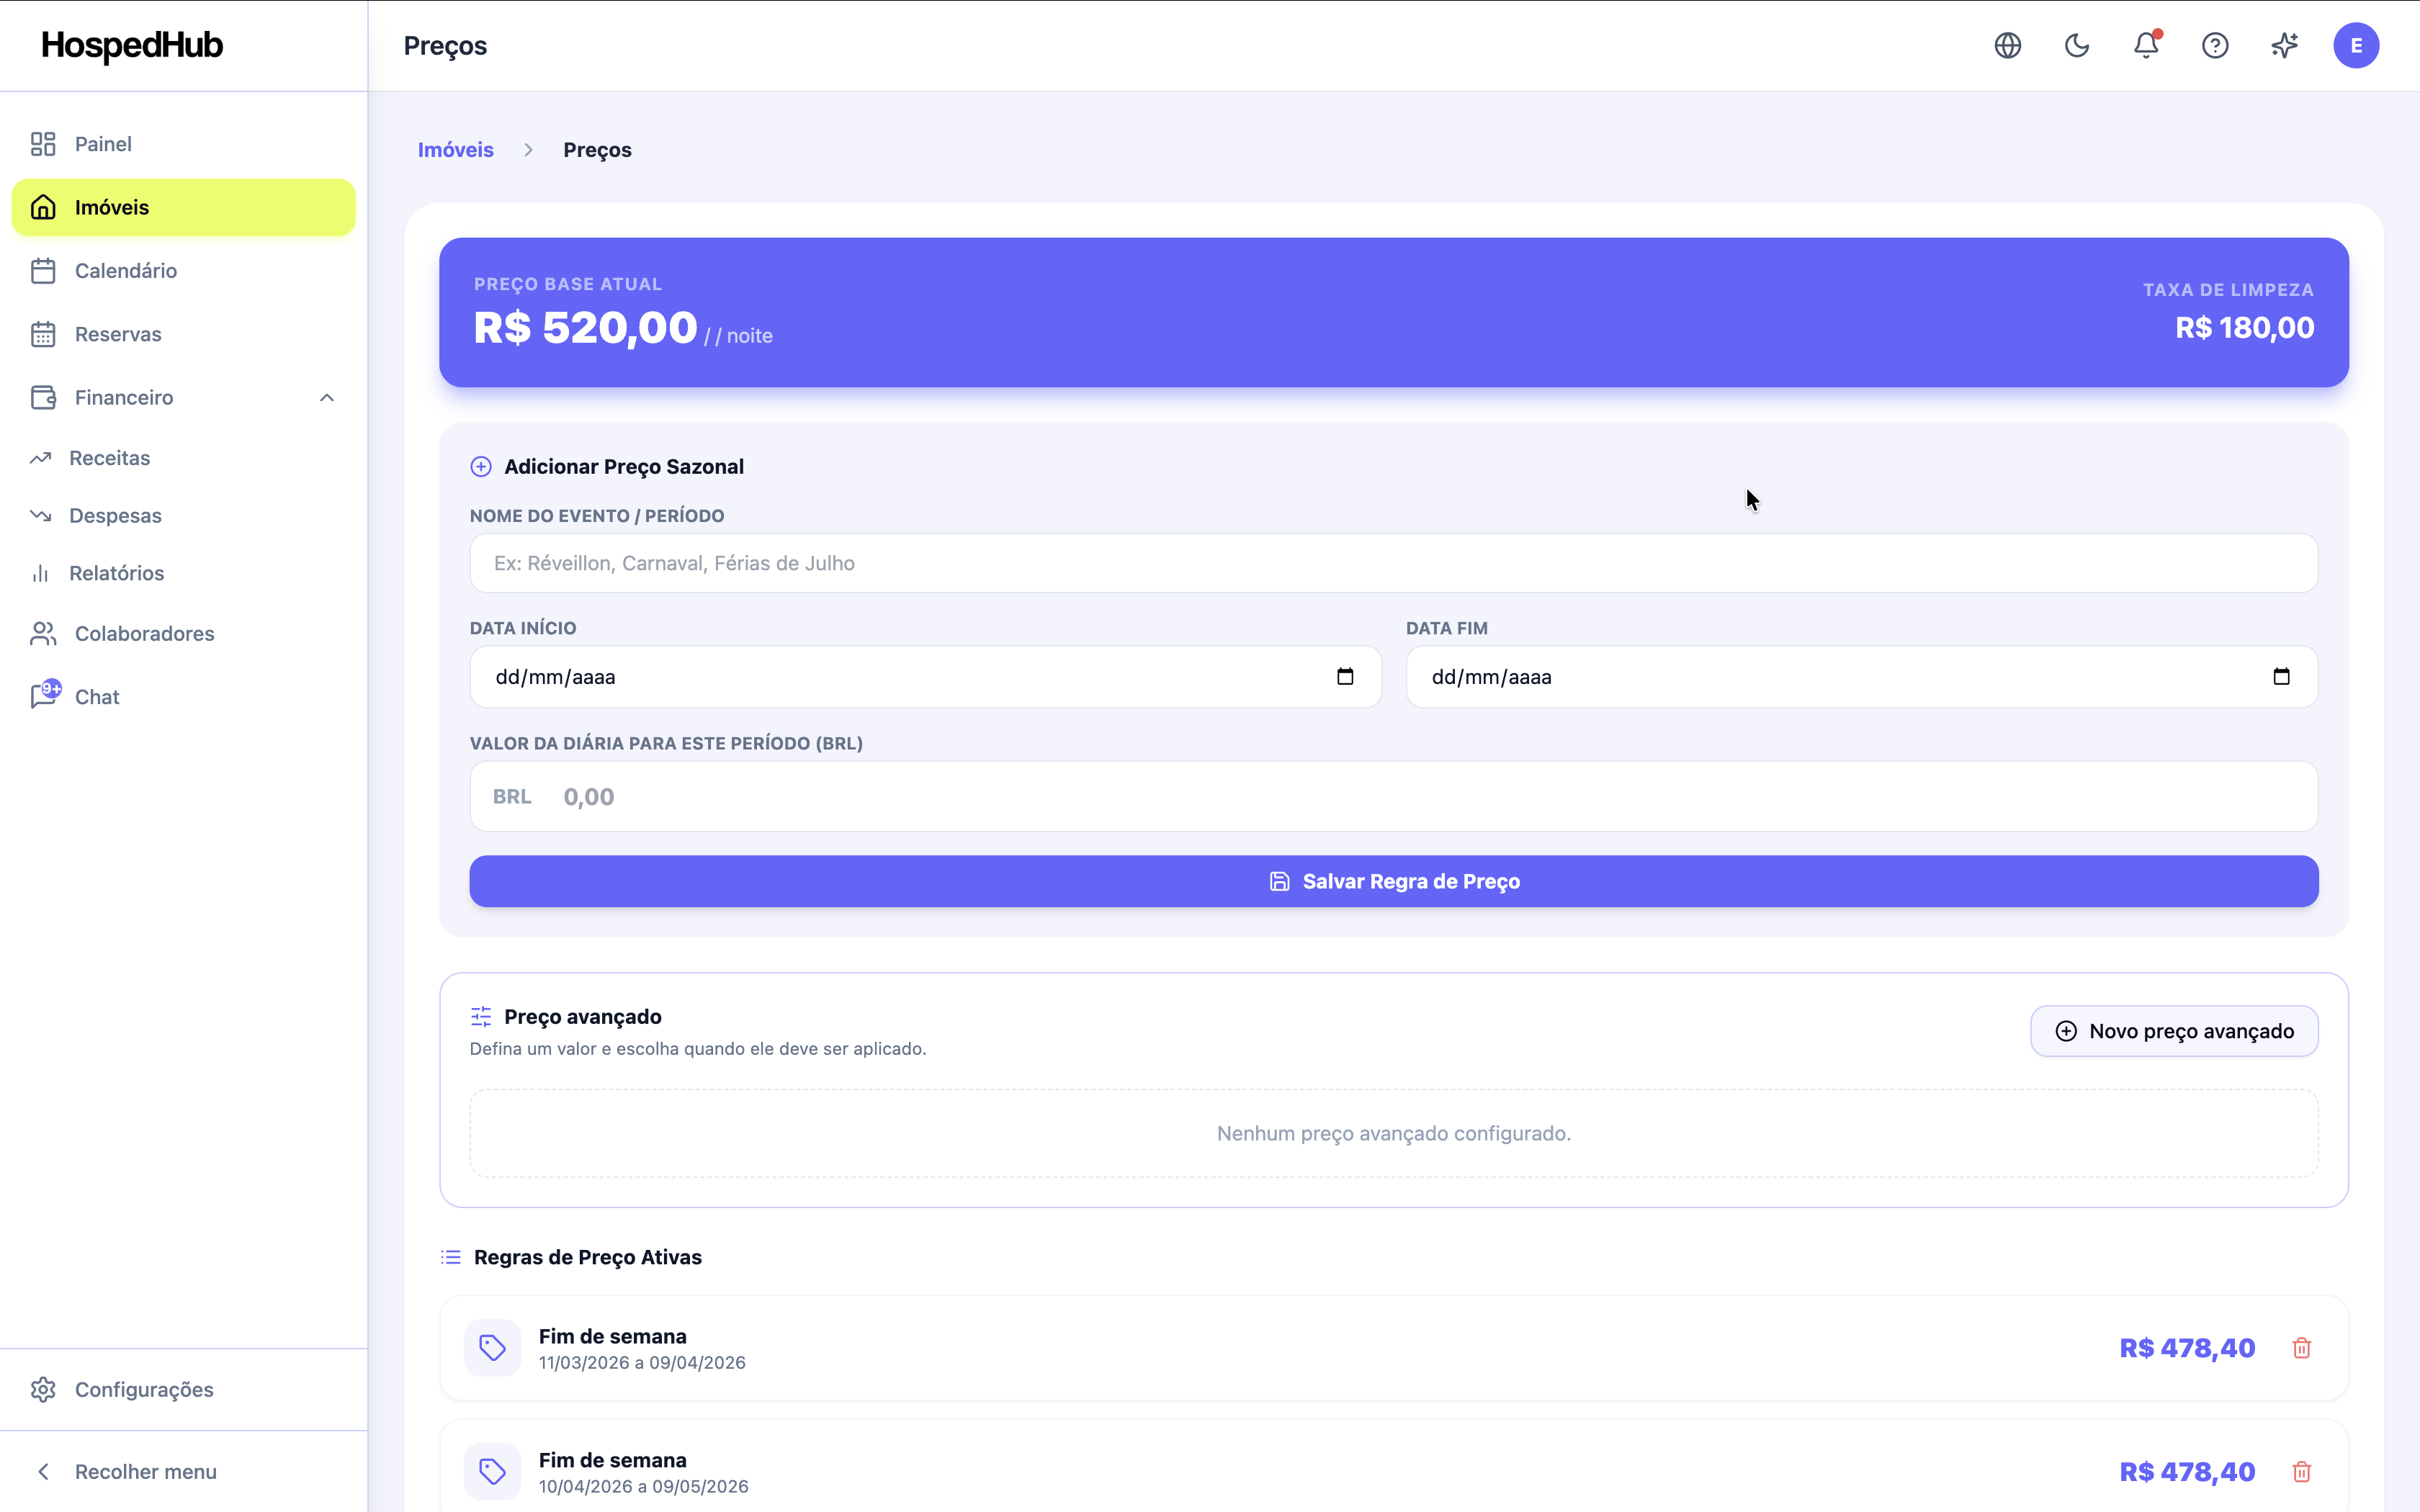The image size is (2420, 1512).
Task: Click Salvar Regra de Preço button
Action: [x=1393, y=881]
